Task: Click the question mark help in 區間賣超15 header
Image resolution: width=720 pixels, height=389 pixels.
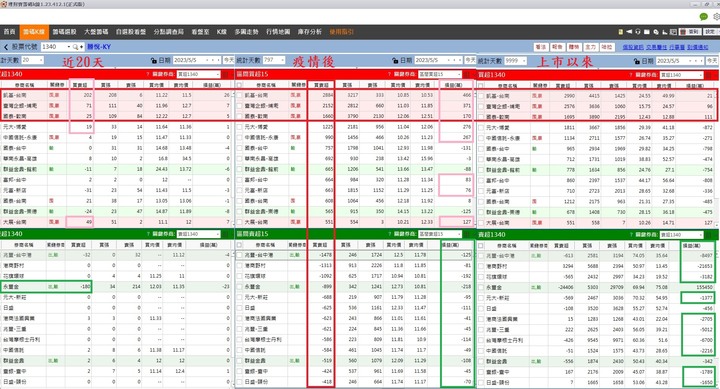Action: 390,234
